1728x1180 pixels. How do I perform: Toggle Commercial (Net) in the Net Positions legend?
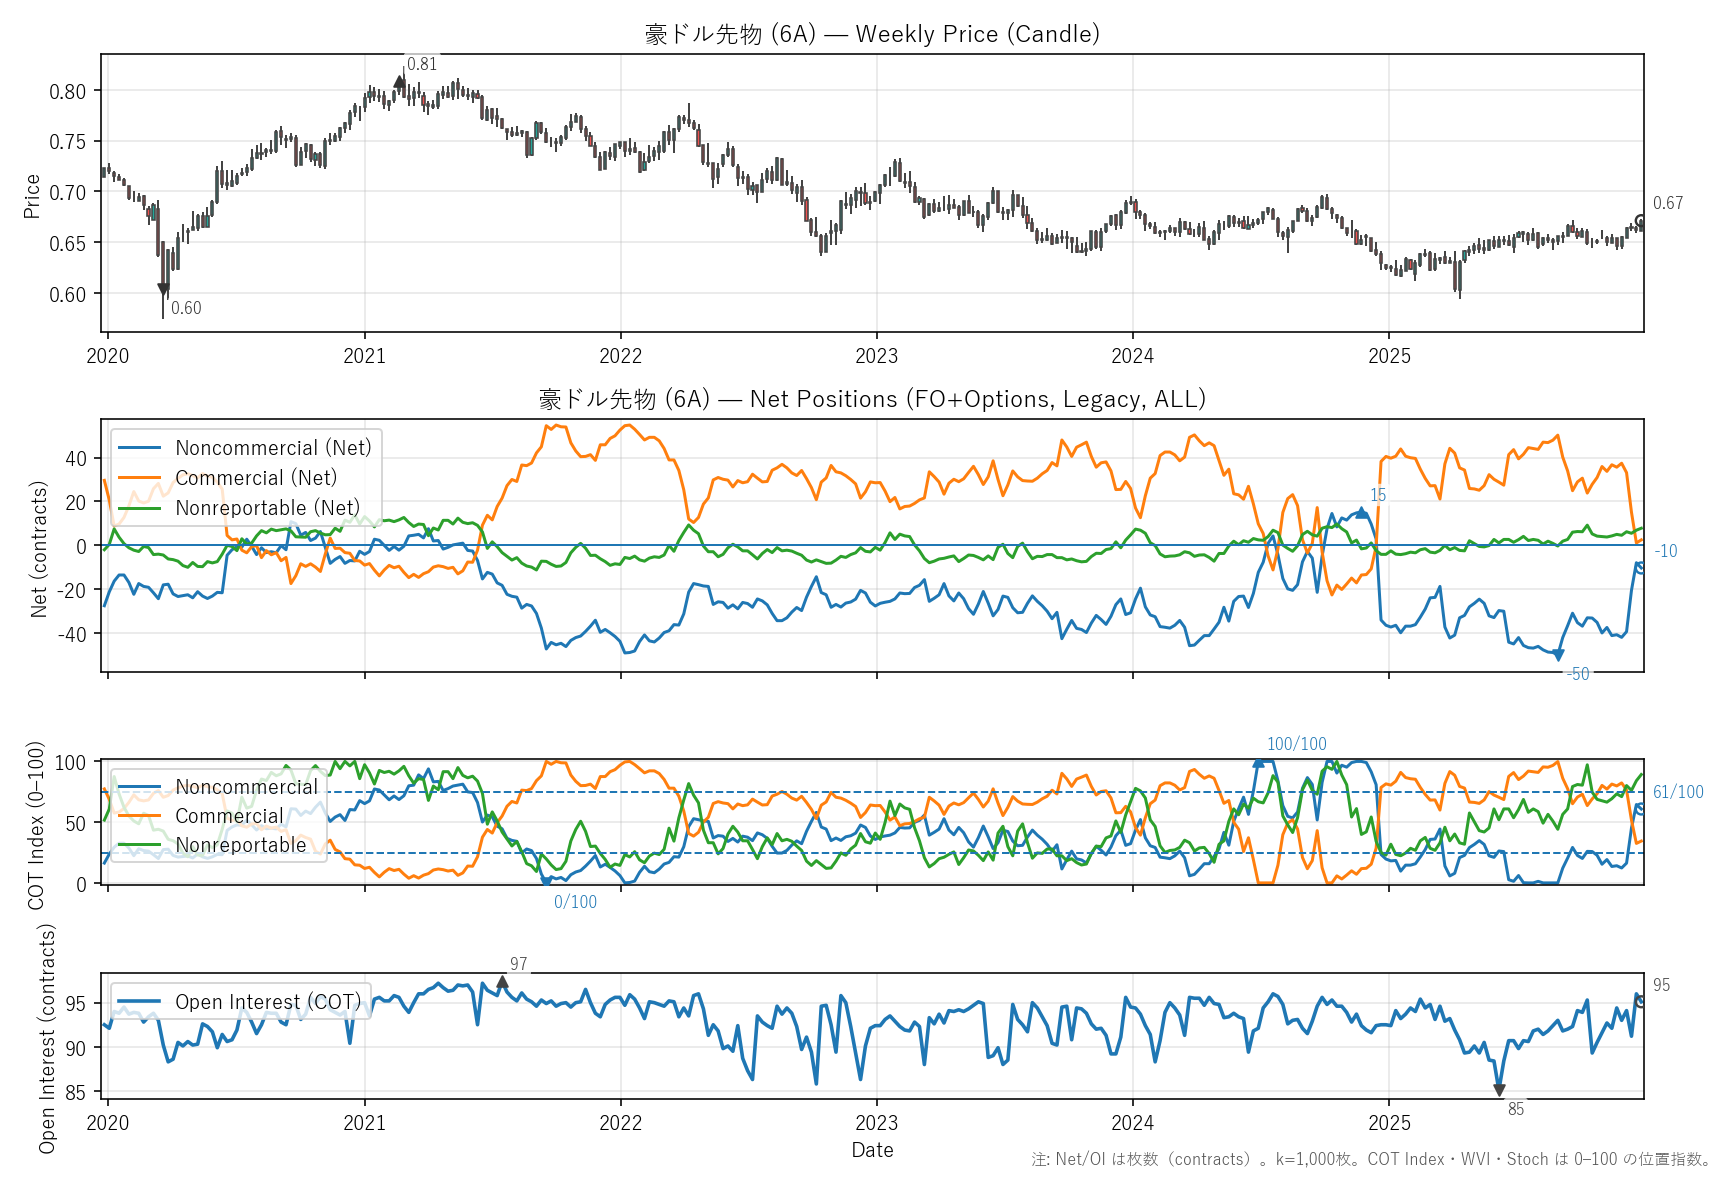coord(255,478)
